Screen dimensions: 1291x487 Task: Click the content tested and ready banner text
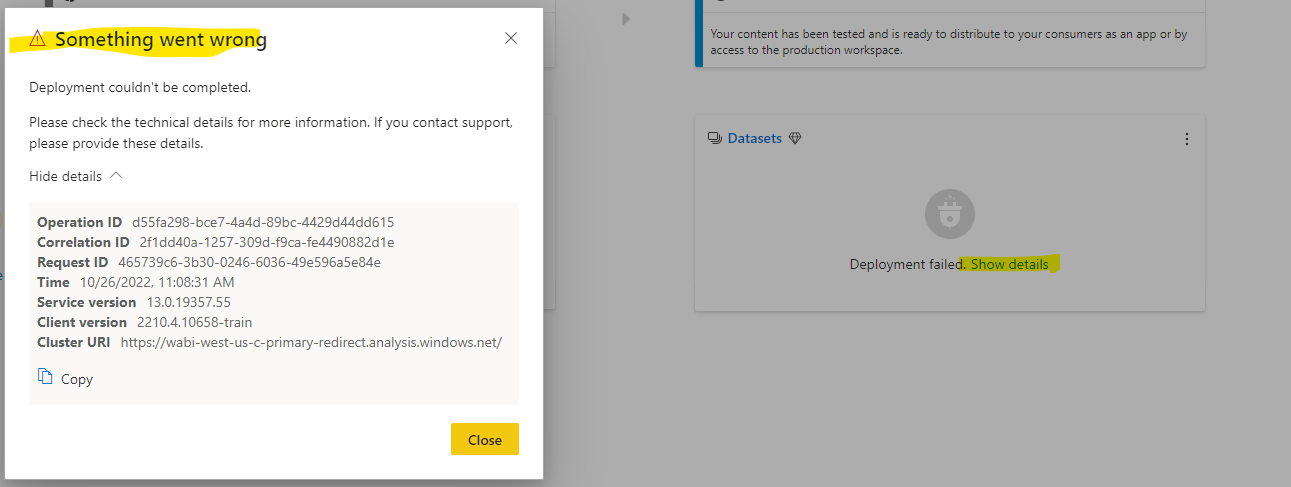pyautogui.click(x=949, y=41)
